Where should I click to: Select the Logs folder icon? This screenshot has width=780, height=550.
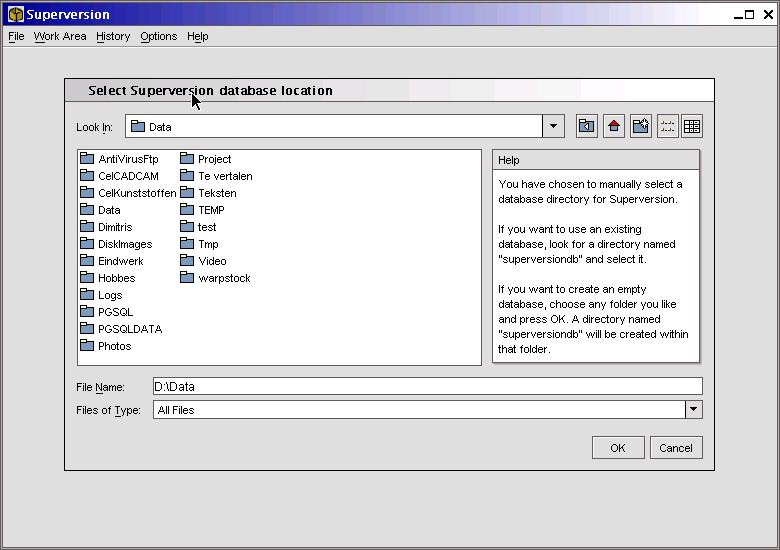click(87, 295)
